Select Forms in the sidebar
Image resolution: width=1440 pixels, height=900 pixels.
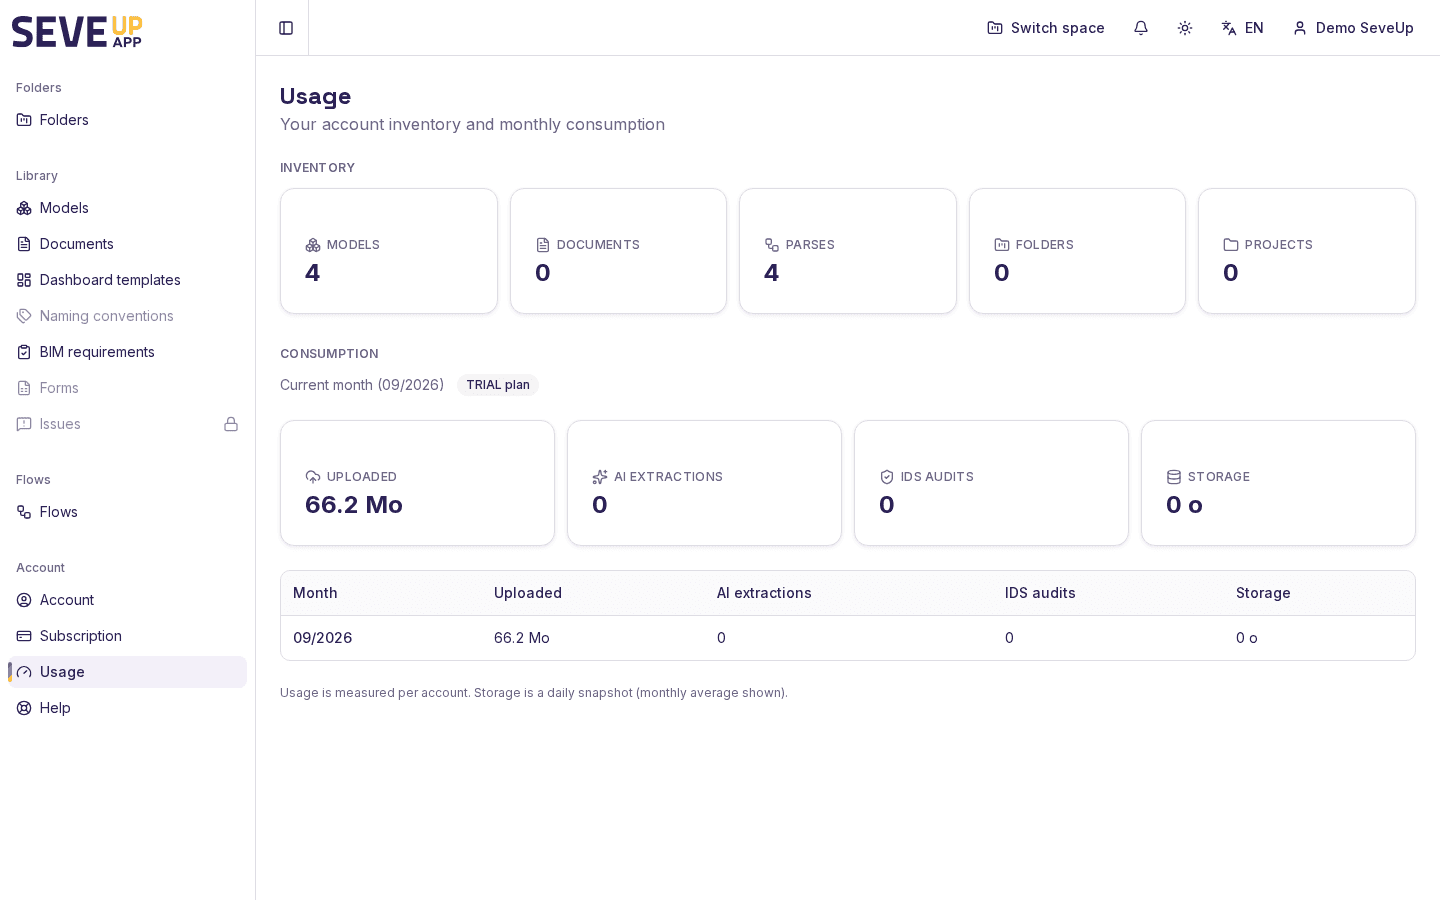coord(127,388)
